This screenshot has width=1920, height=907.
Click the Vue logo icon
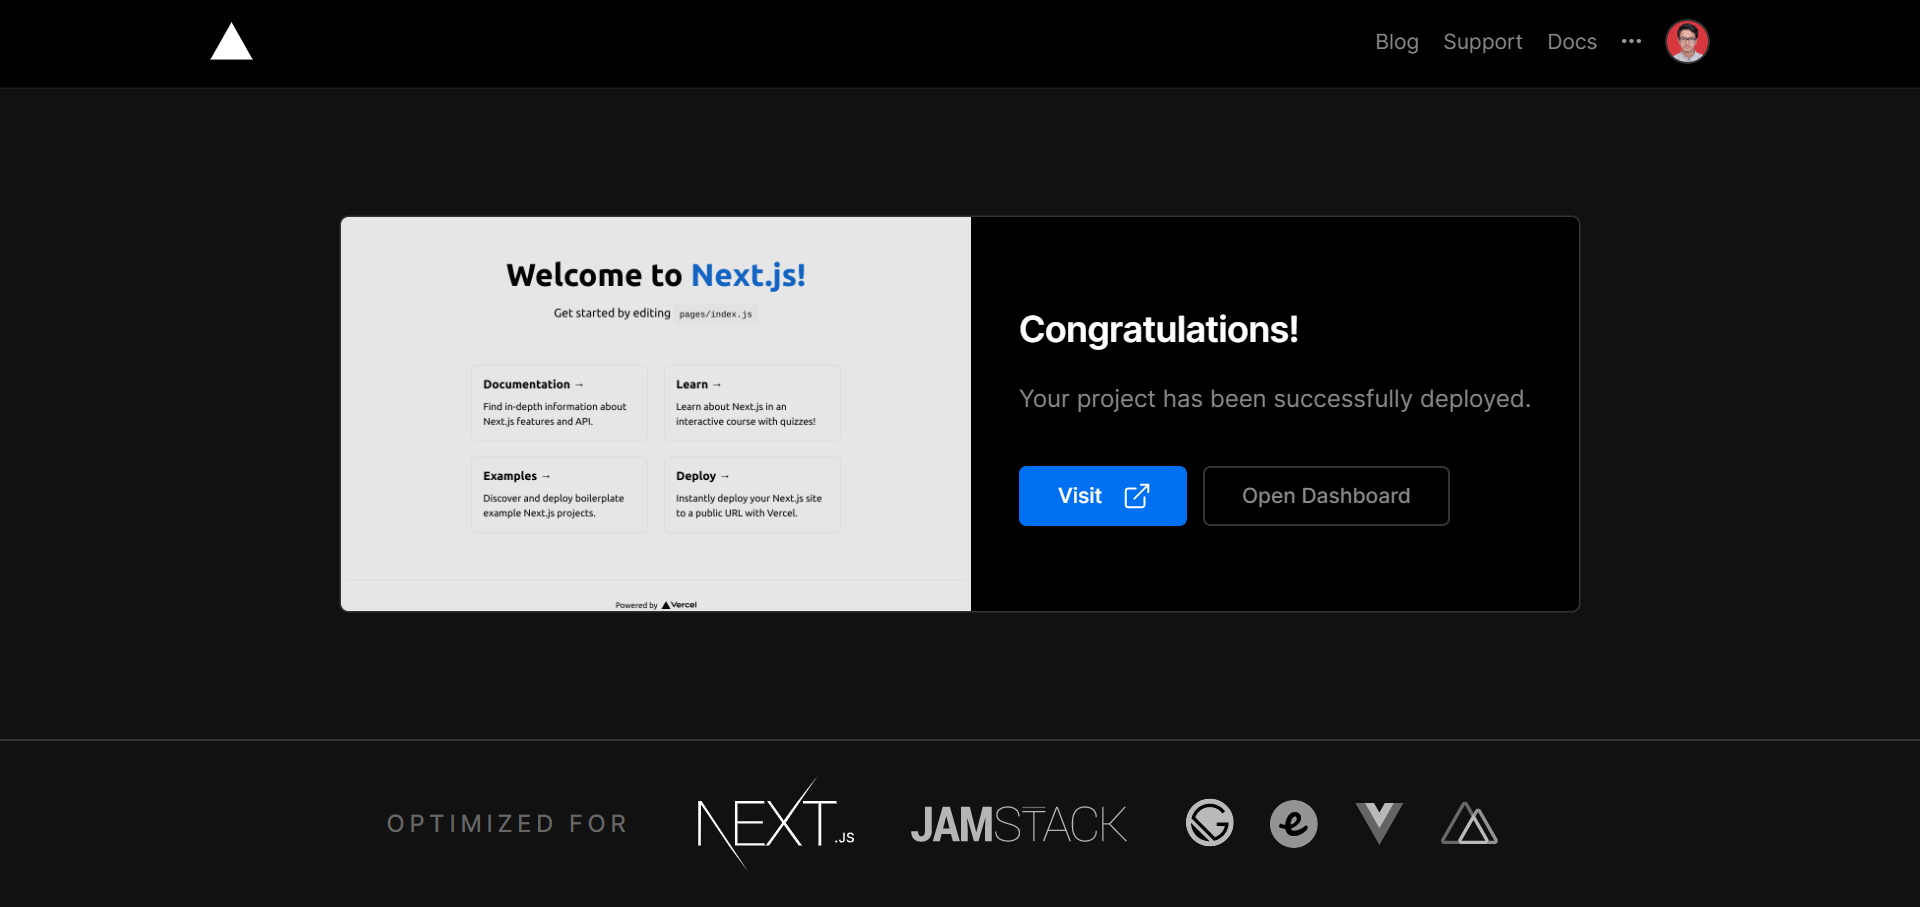[1379, 824]
